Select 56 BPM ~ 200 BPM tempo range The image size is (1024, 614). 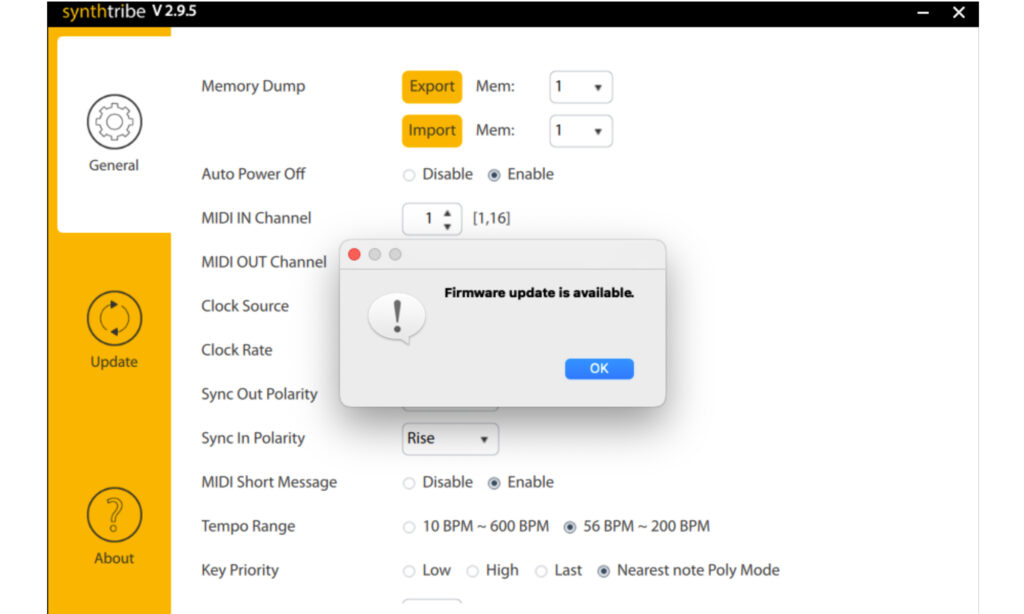[x=569, y=526]
